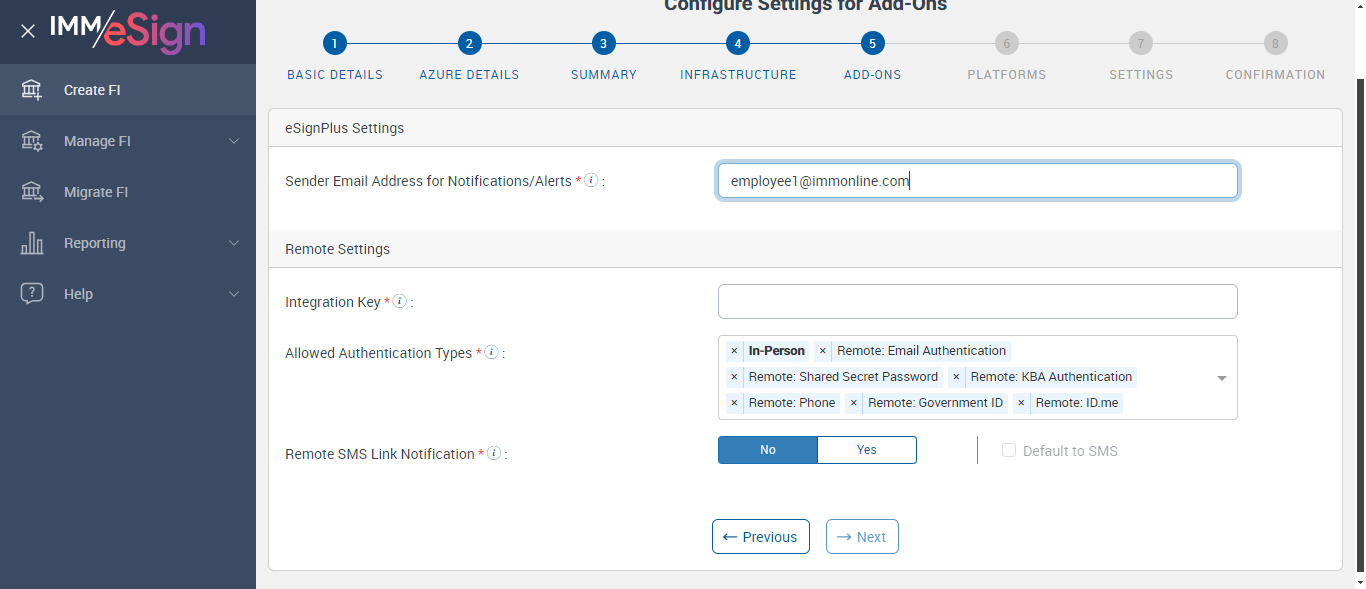Enable the Default to SMS checkbox
This screenshot has width=1366, height=589.
1009,451
